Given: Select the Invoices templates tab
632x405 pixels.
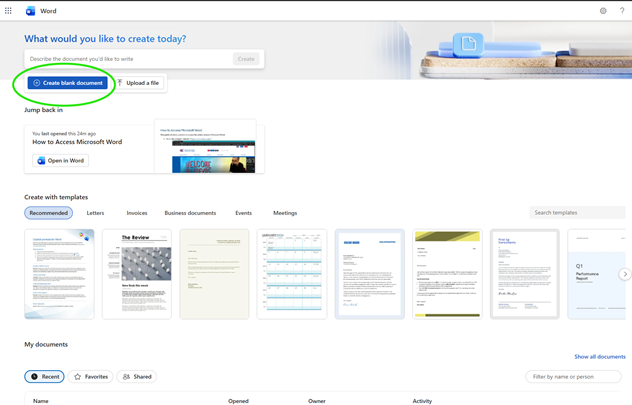Looking at the screenshot, I should tap(137, 213).
